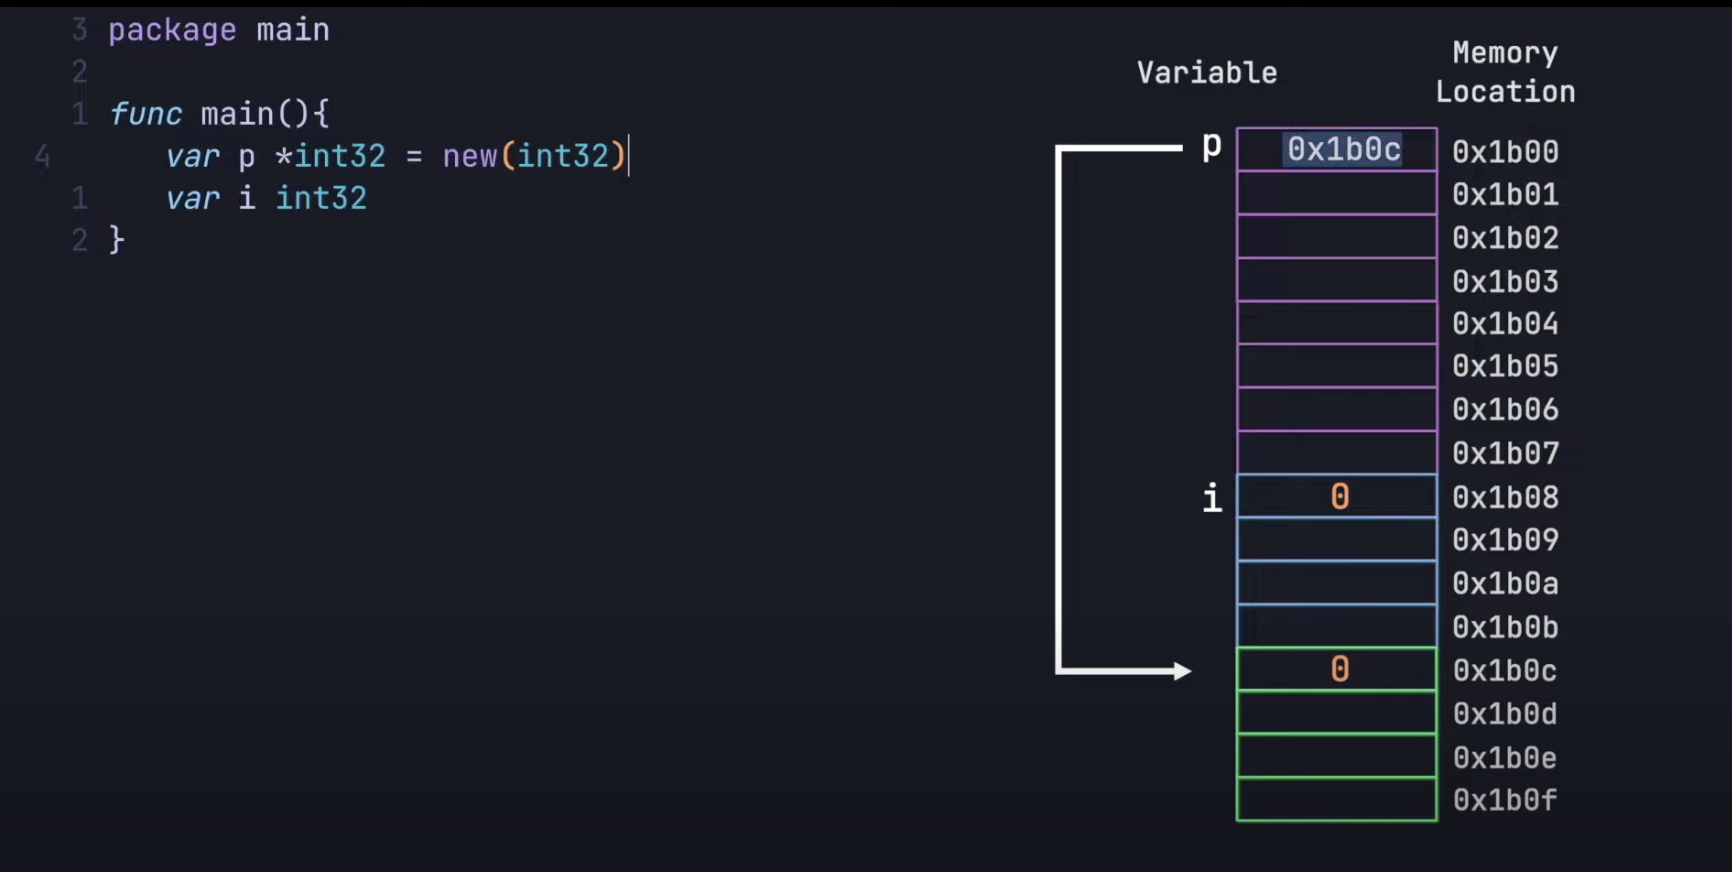Click the "var i int32" declaration line

coord(266,198)
